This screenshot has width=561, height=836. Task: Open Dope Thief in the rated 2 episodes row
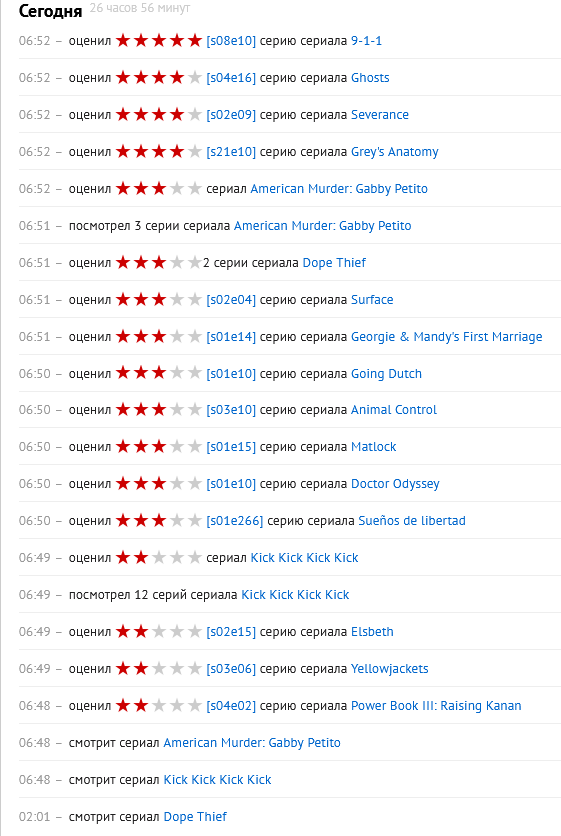coord(334,263)
